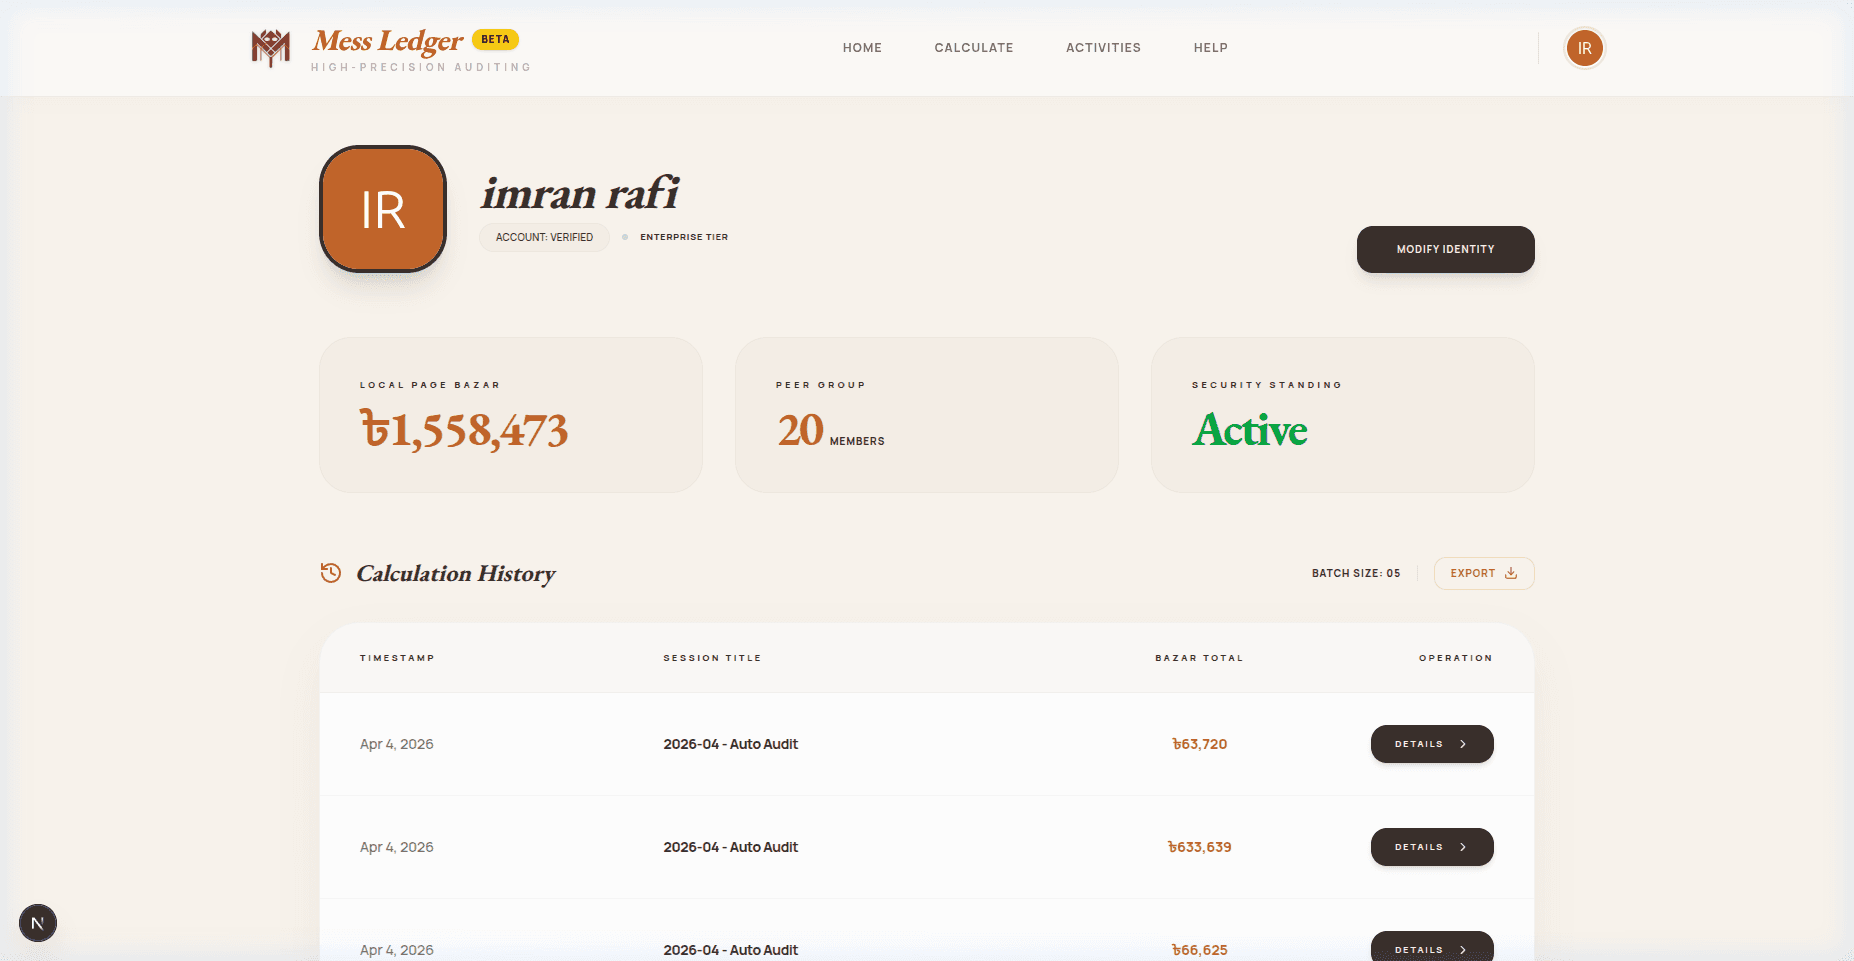Open the IR avatar in the top navbar
The image size is (1854, 961).
[x=1584, y=47]
